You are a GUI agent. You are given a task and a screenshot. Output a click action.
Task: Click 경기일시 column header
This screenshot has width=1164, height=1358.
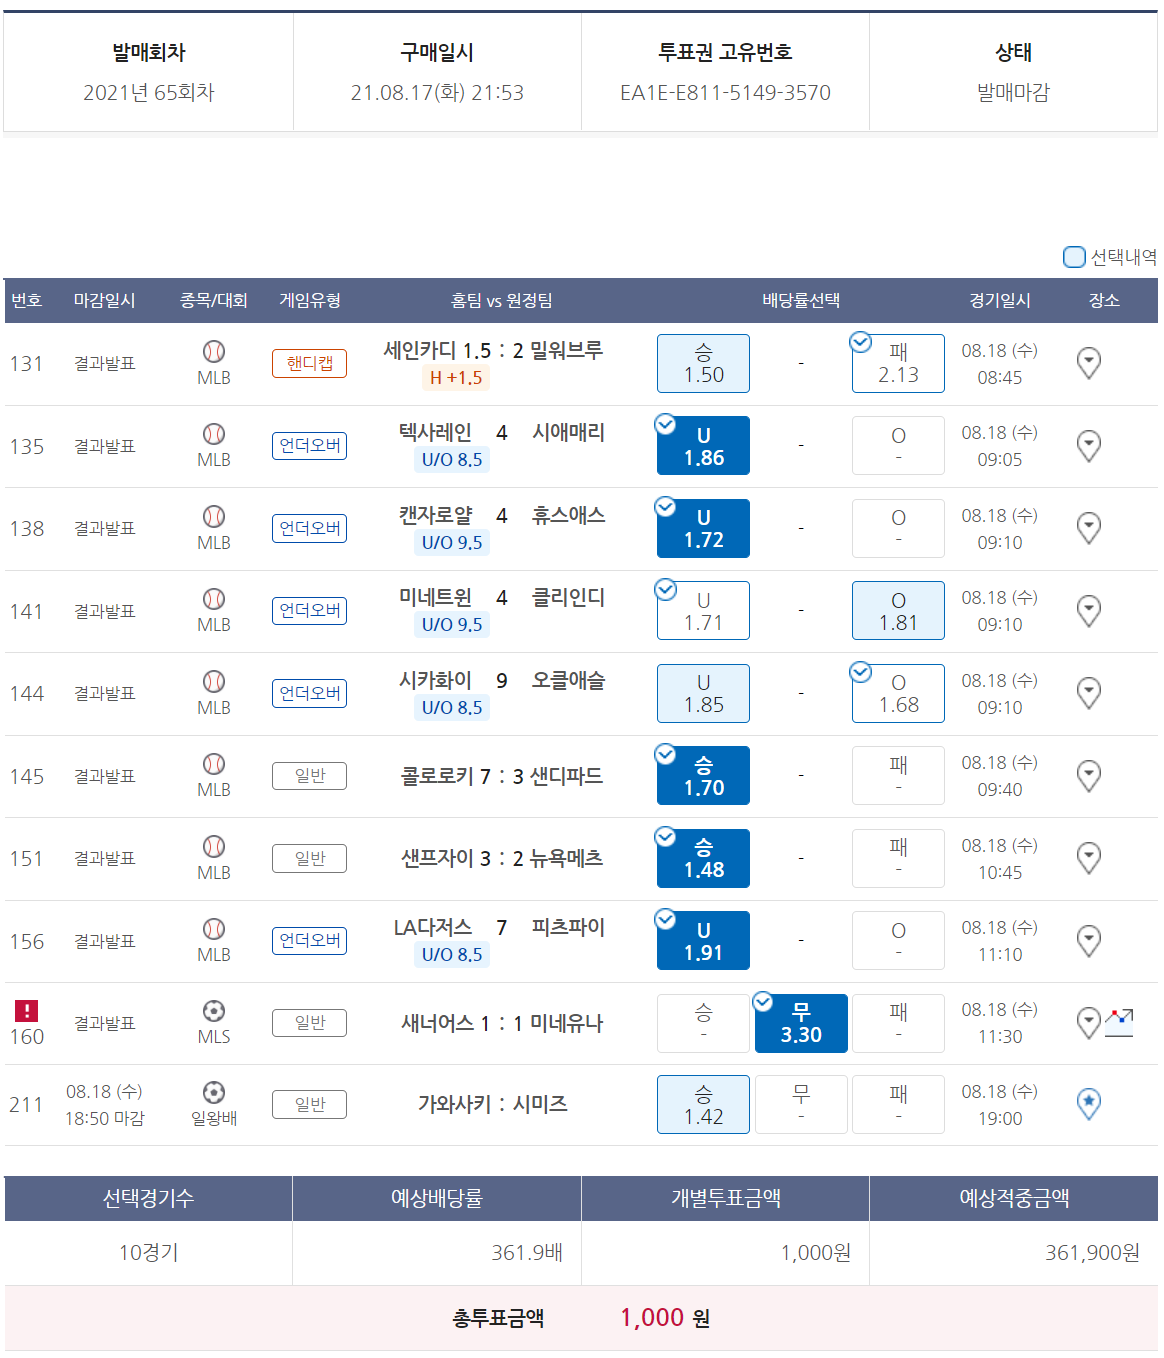(x=1000, y=300)
